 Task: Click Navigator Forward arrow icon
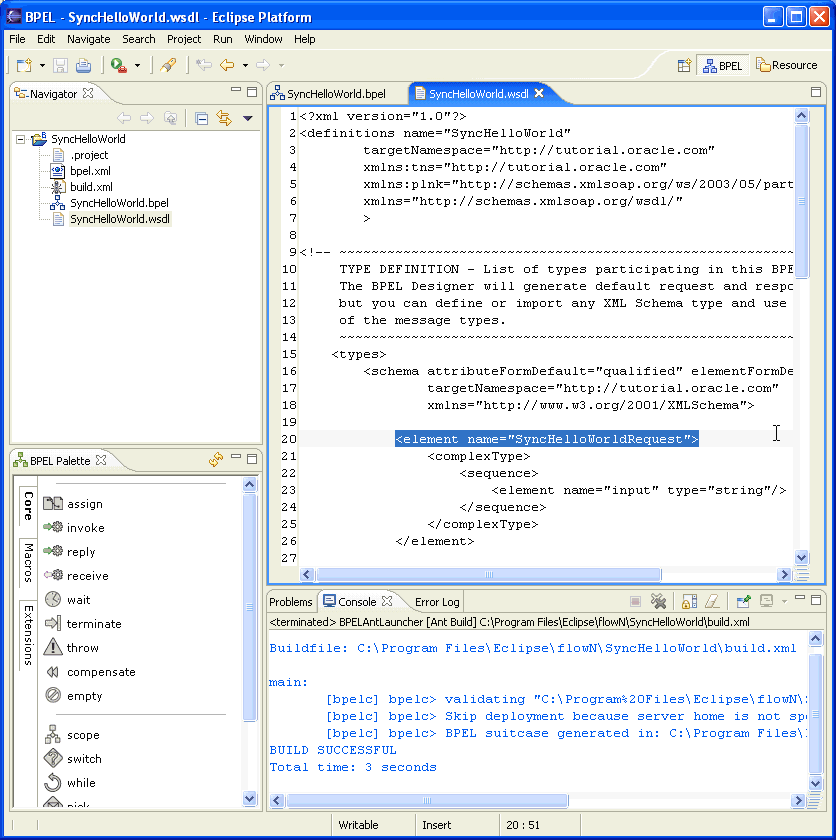click(x=147, y=118)
